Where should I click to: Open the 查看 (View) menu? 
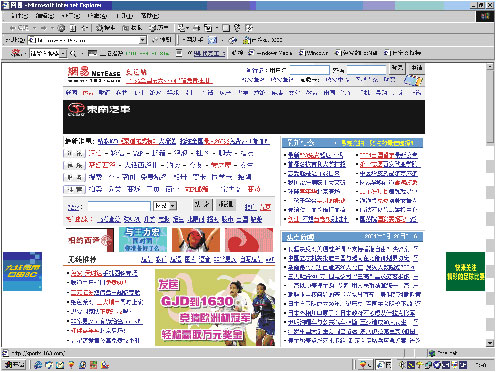71,16
